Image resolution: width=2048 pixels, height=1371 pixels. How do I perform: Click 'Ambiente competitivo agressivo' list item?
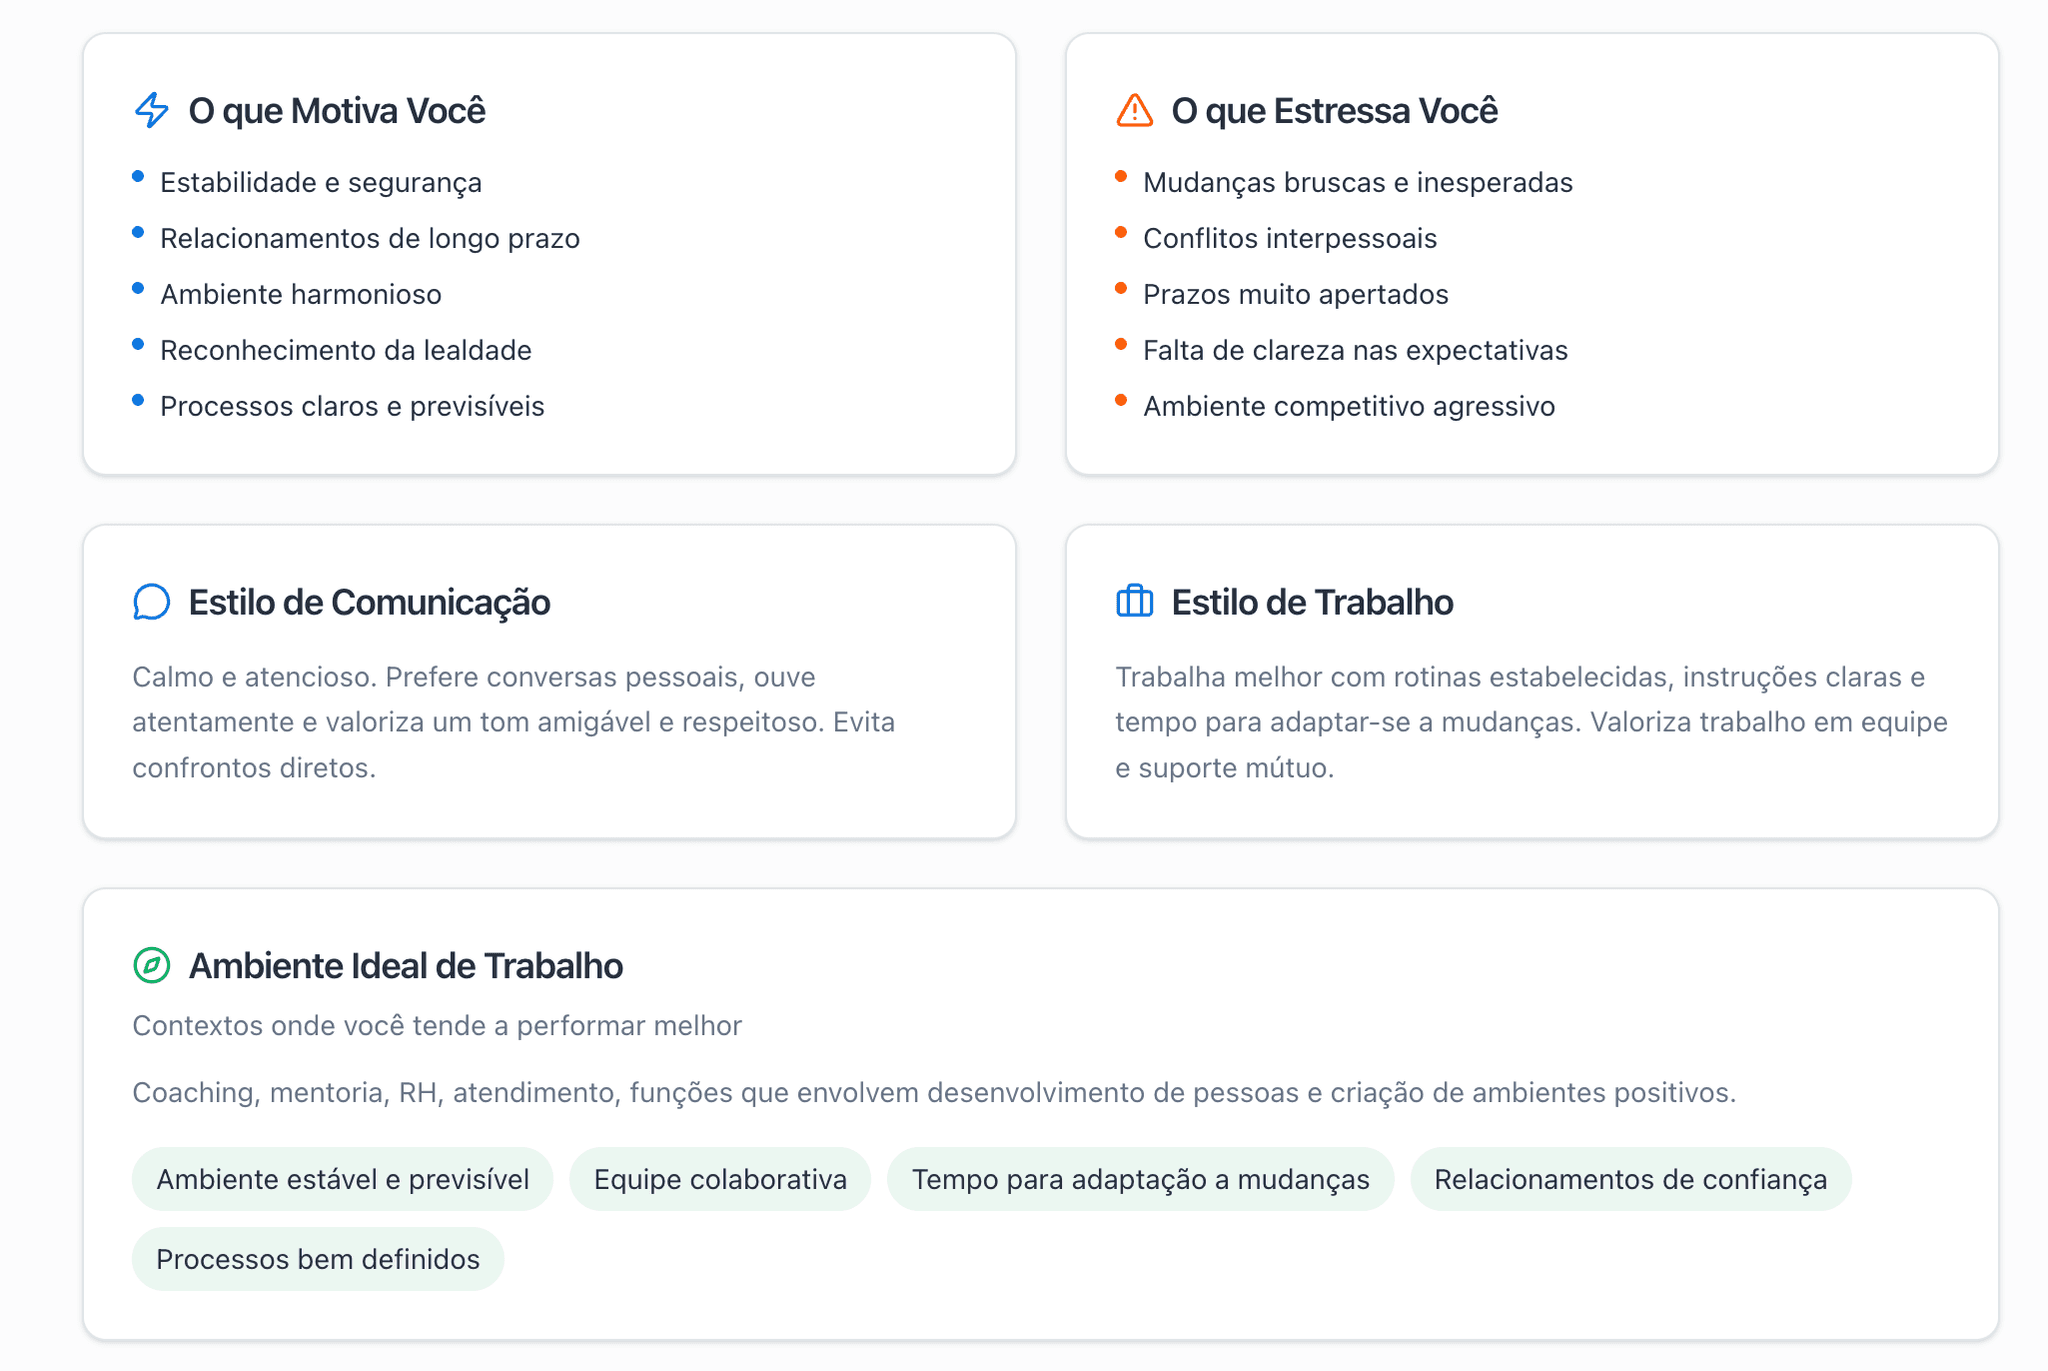[x=1349, y=406]
